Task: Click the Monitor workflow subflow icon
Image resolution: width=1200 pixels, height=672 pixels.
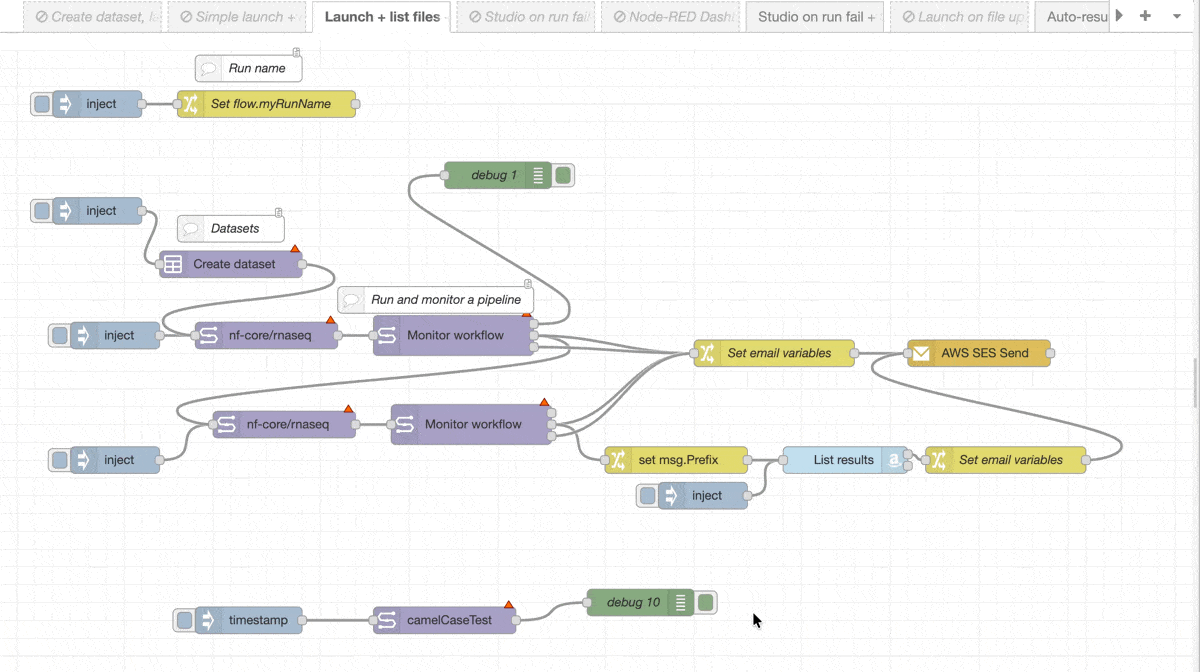Action: (387, 335)
